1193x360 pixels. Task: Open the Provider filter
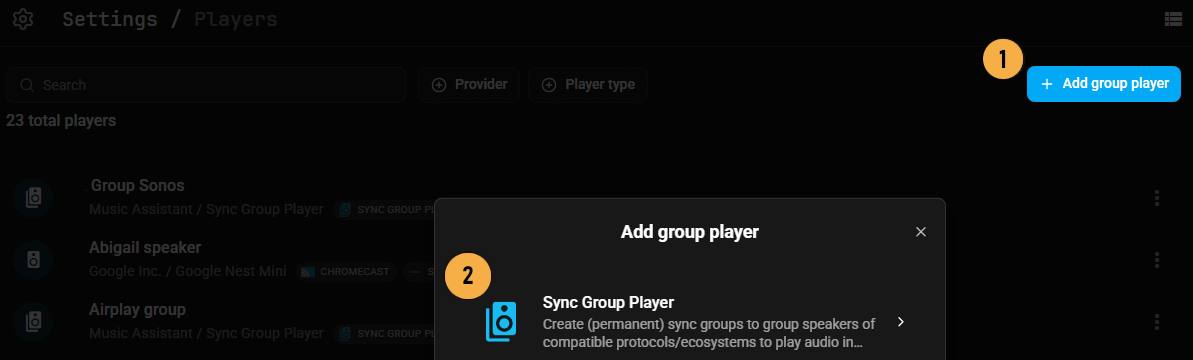(469, 84)
